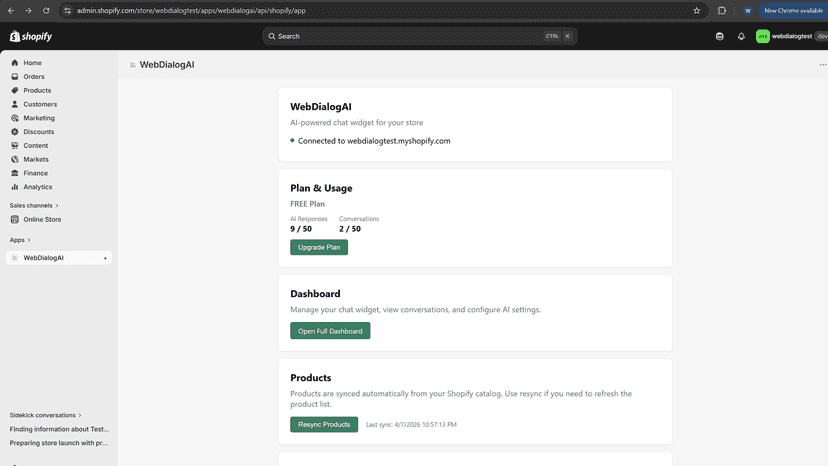
Task: Click the Shopify logo
Action: tap(31, 36)
